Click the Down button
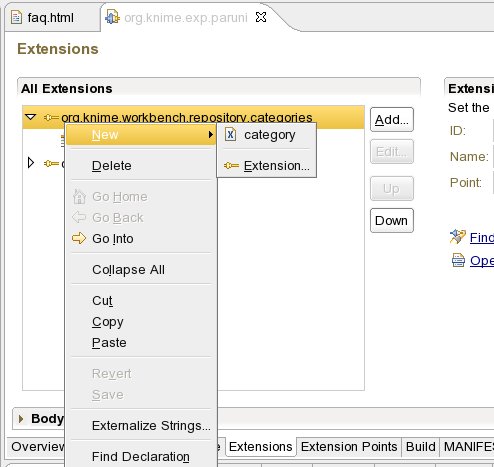 click(392, 221)
